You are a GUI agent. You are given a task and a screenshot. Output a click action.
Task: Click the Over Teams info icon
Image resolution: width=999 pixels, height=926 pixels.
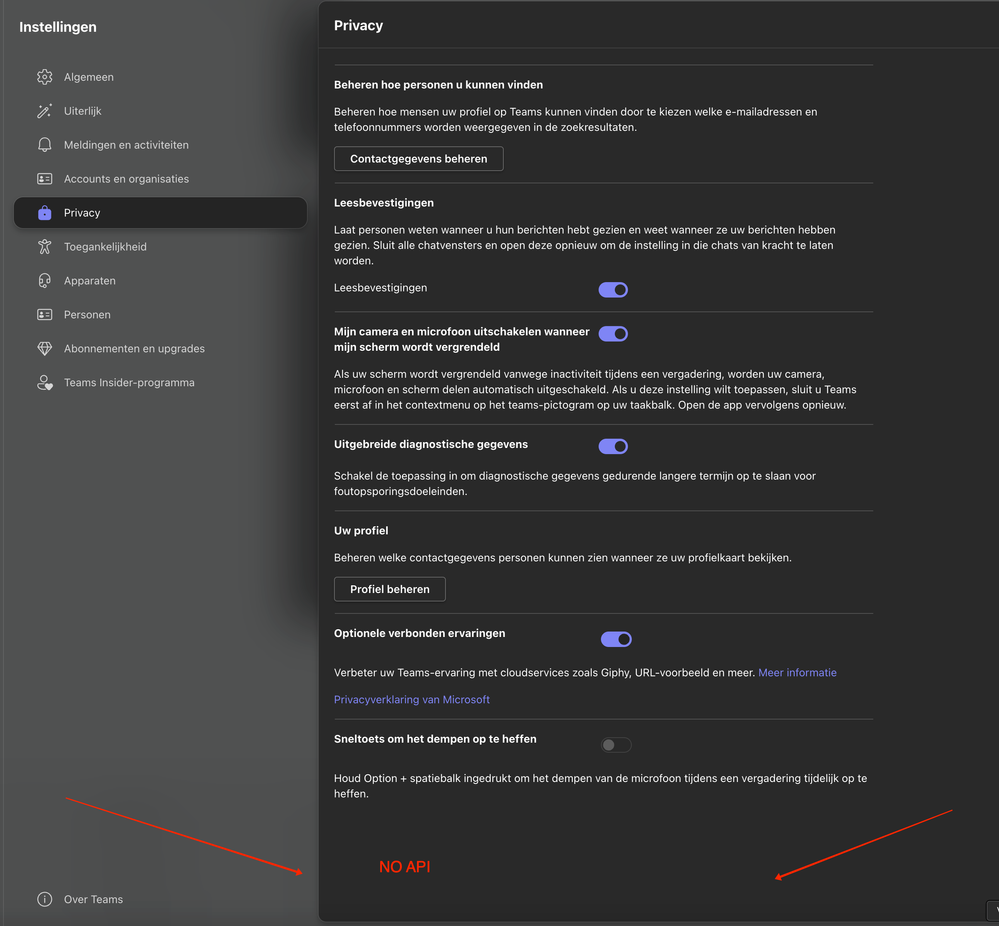(45, 899)
